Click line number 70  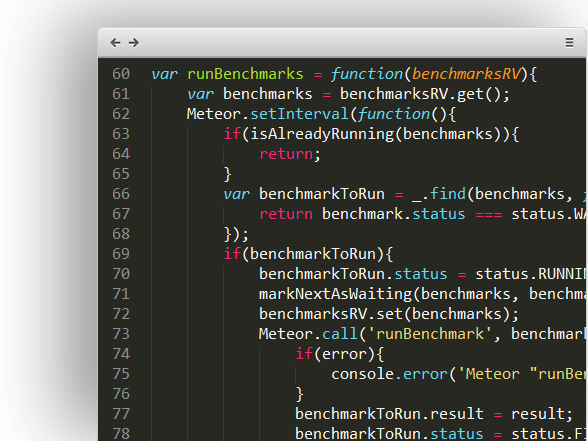(x=121, y=274)
